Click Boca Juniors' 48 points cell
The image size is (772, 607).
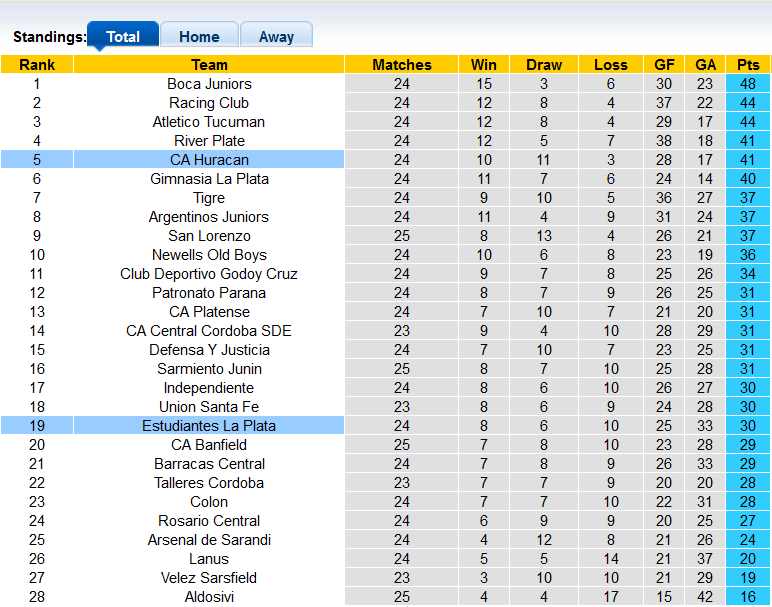[748, 84]
